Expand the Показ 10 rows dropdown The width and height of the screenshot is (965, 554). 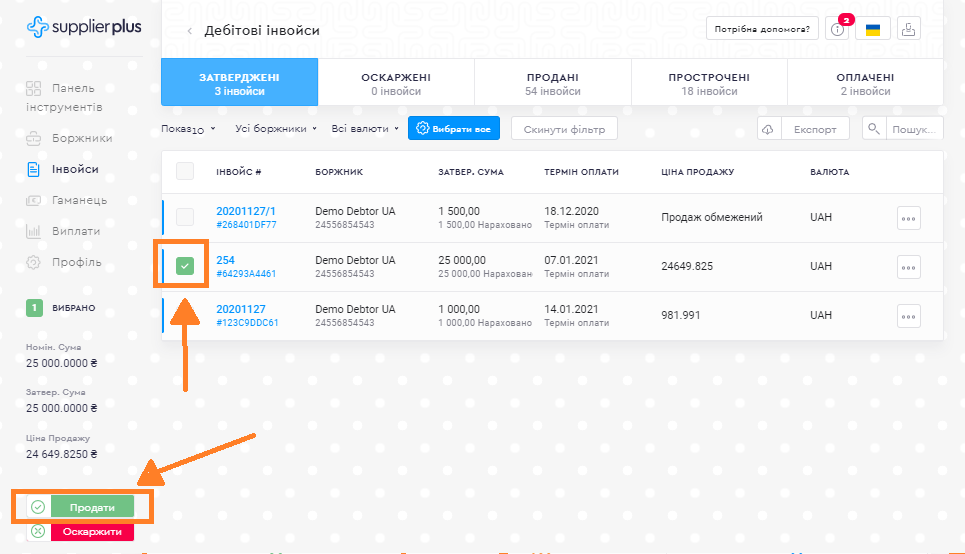(188, 129)
